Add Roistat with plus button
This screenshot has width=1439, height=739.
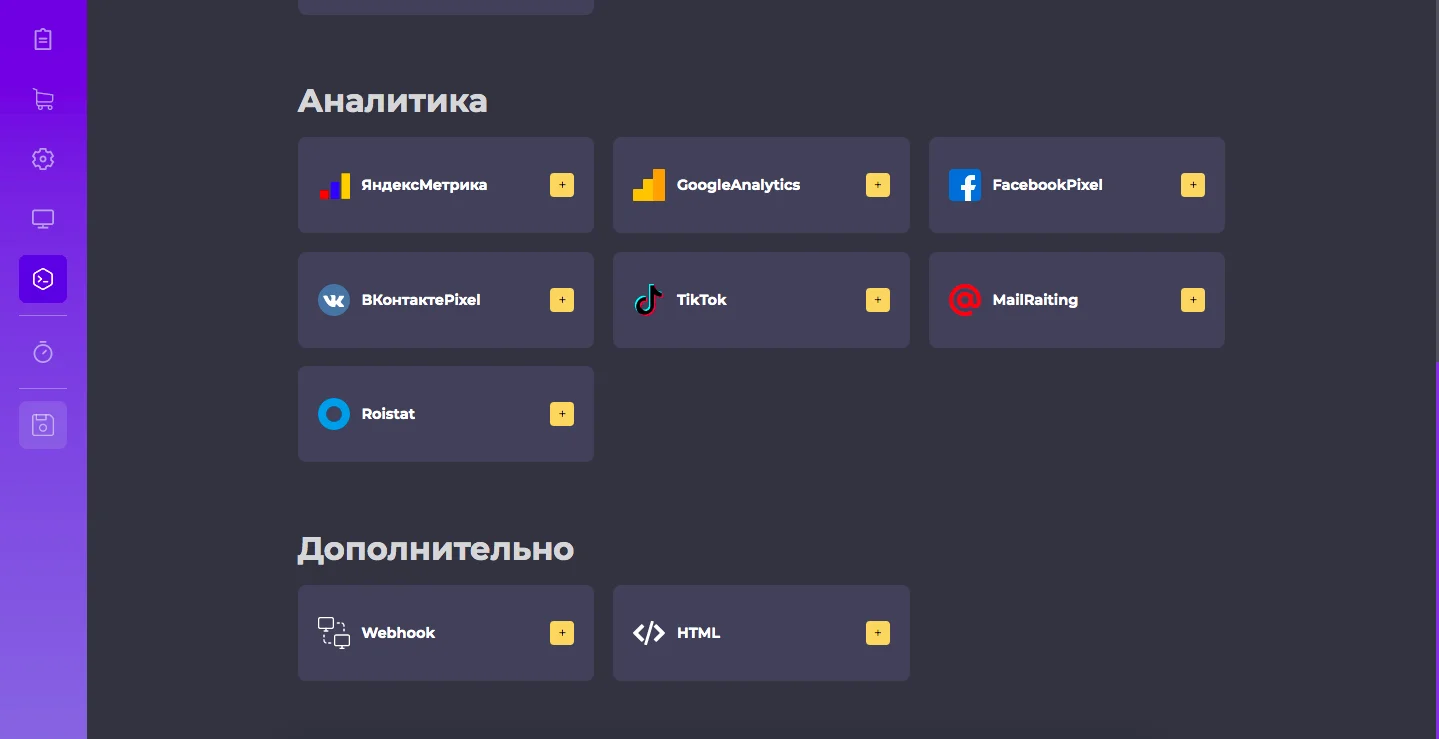(x=562, y=414)
